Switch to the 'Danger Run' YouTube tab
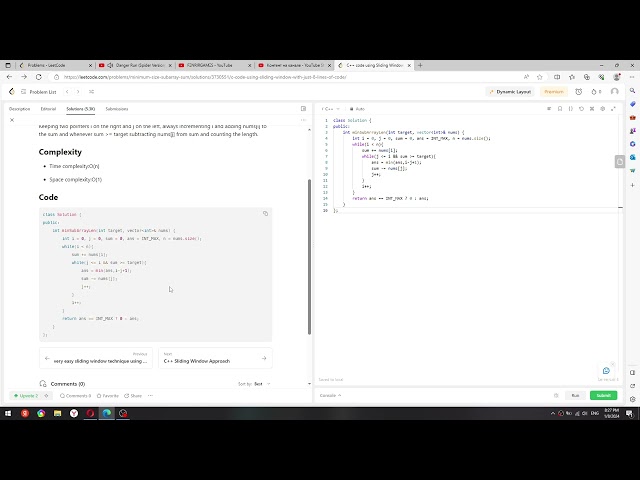The image size is (640, 480). point(136,65)
